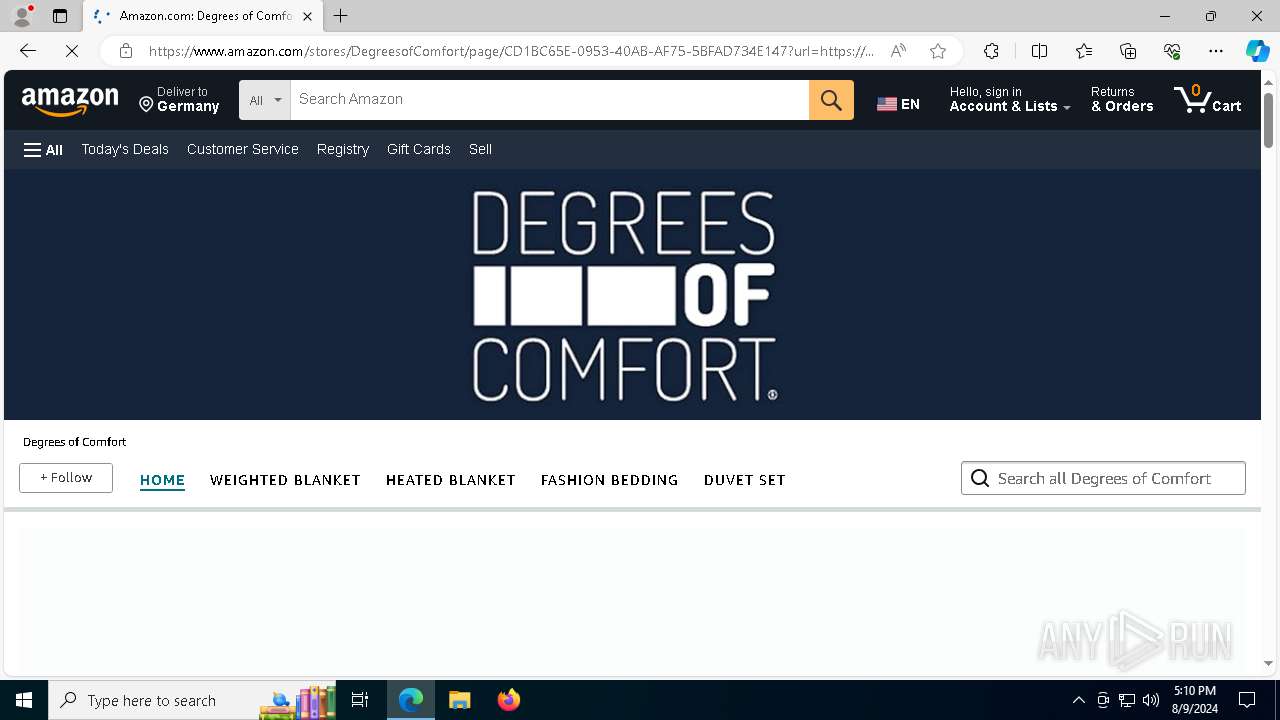Switch to the DUVET SET tab

745,480
